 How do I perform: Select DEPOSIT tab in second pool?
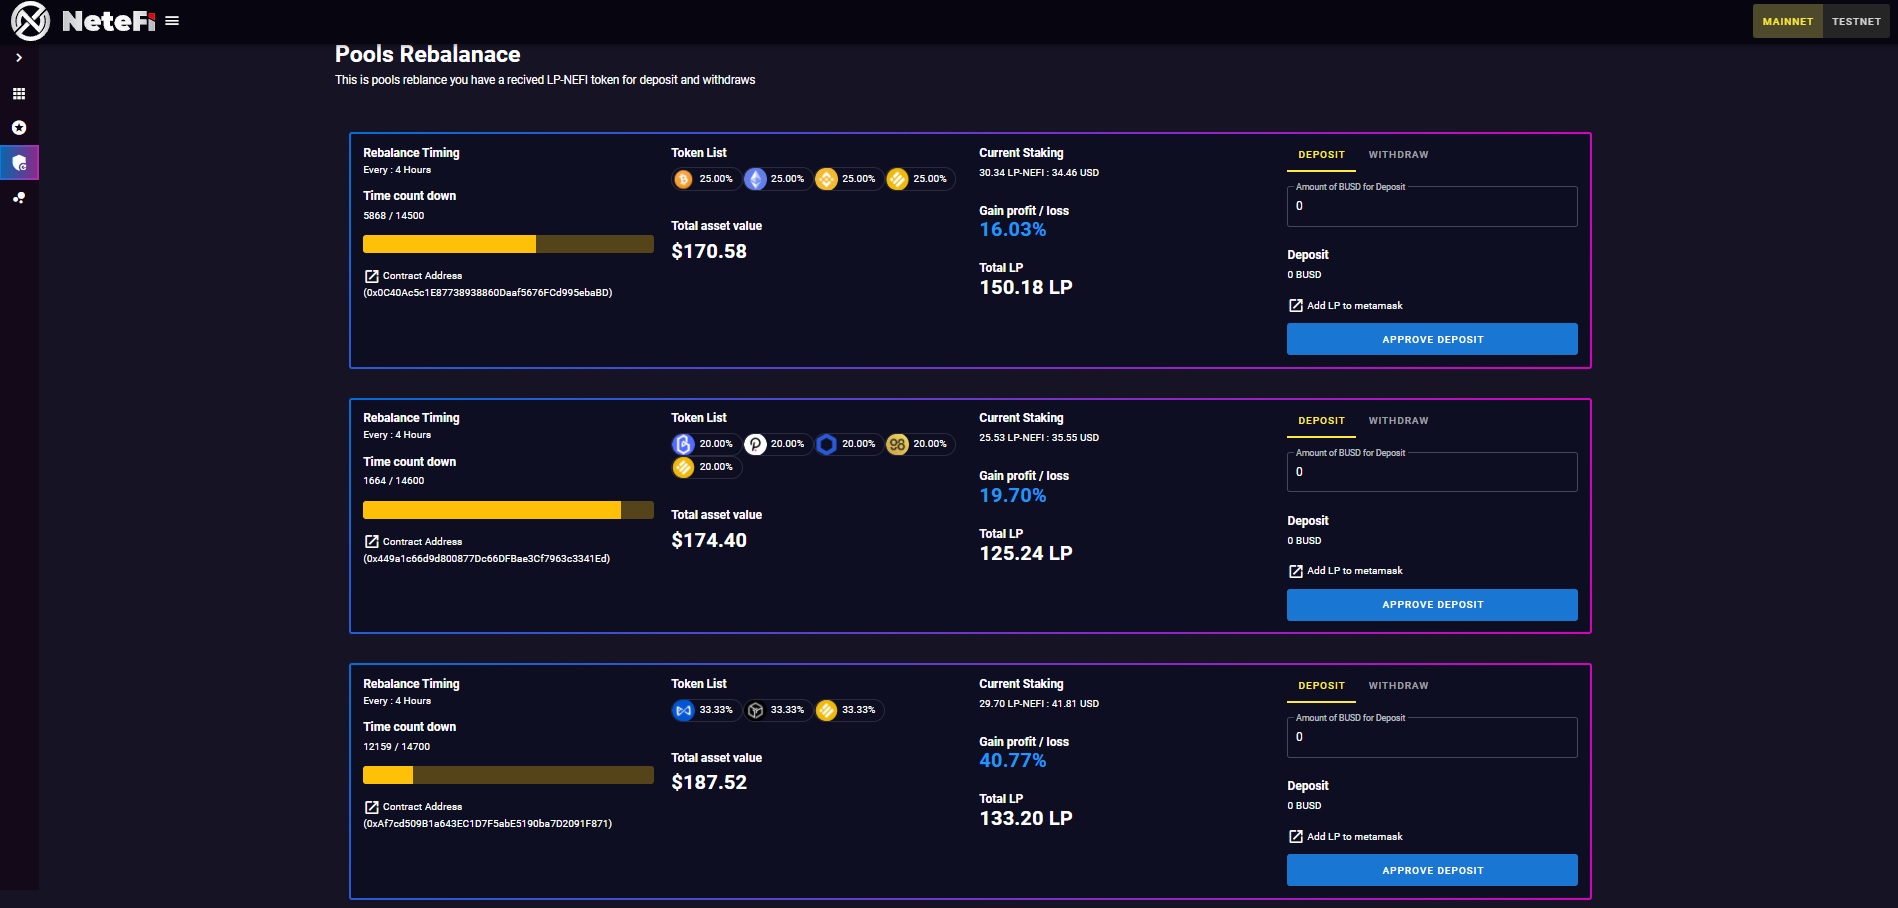pyautogui.click(x=1321, y=421)
